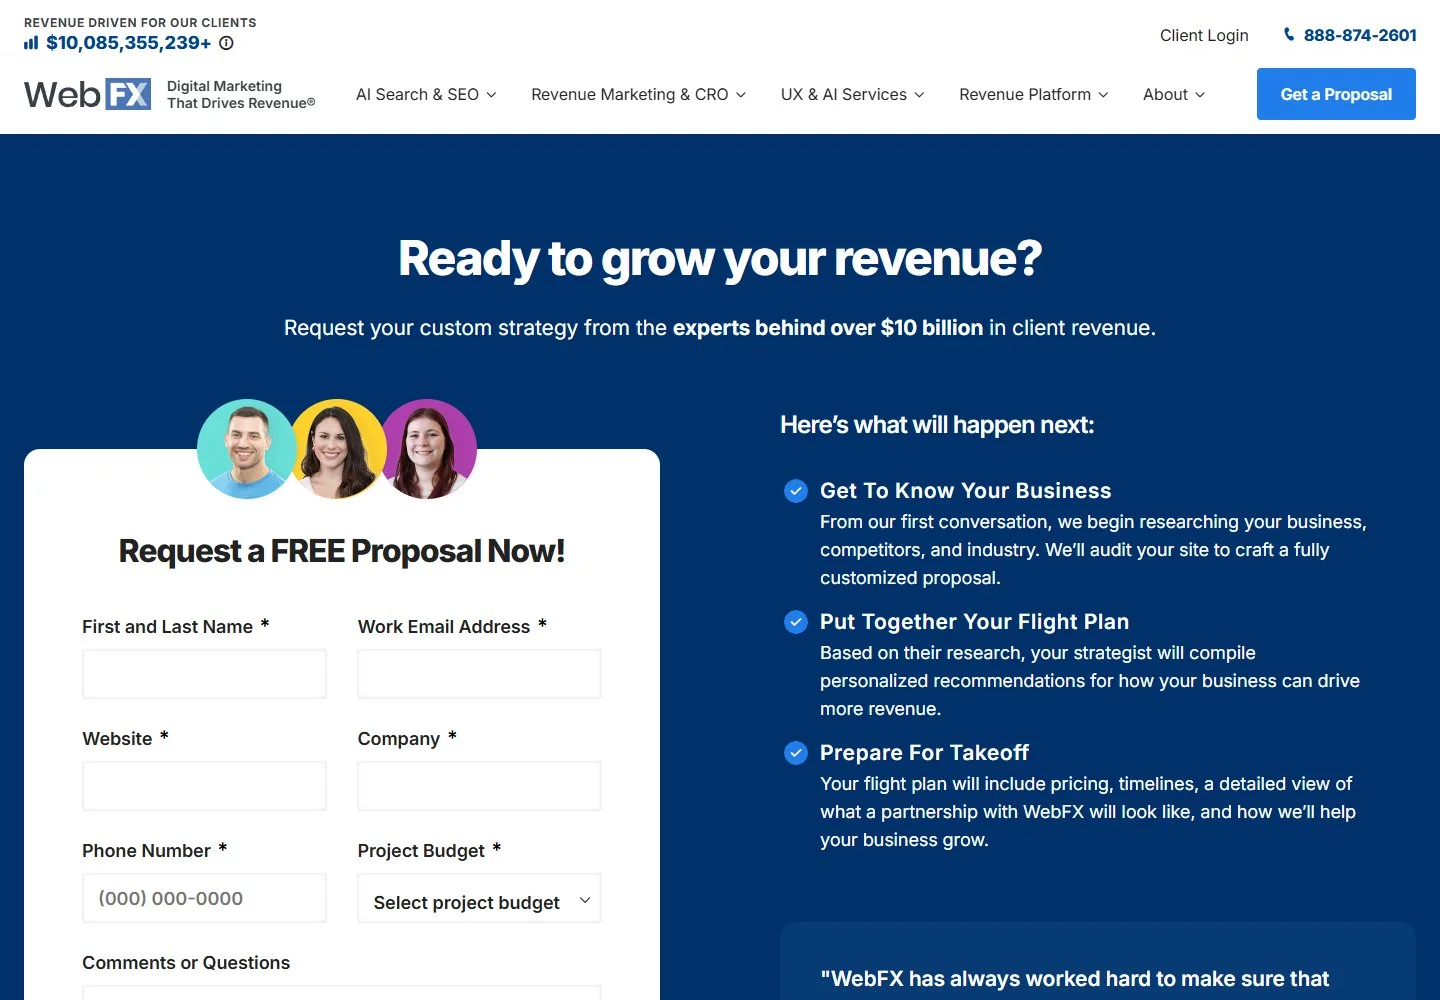Expand the About menu
Viewport: 1440px width, 1000px height.
point(1174,94)
